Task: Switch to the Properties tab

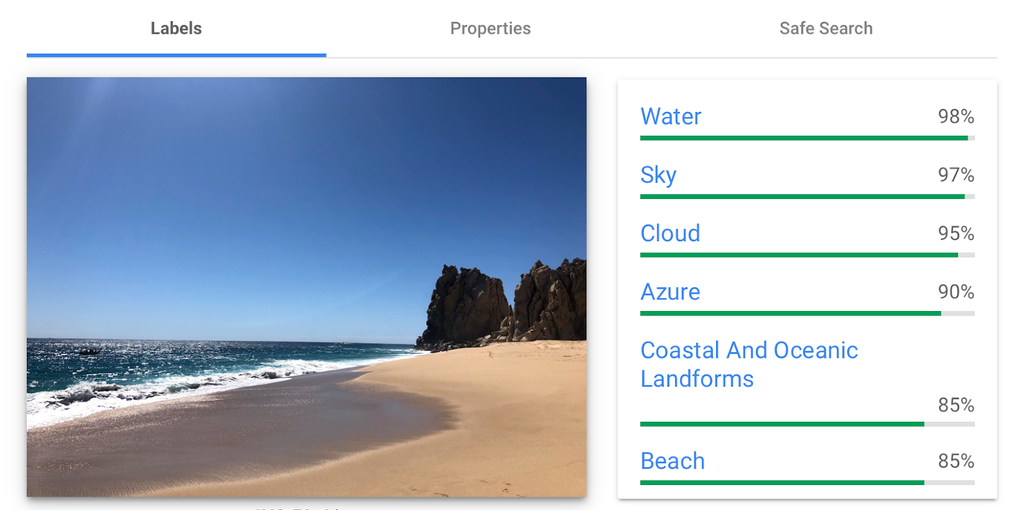Action: (x=490, y=28)
